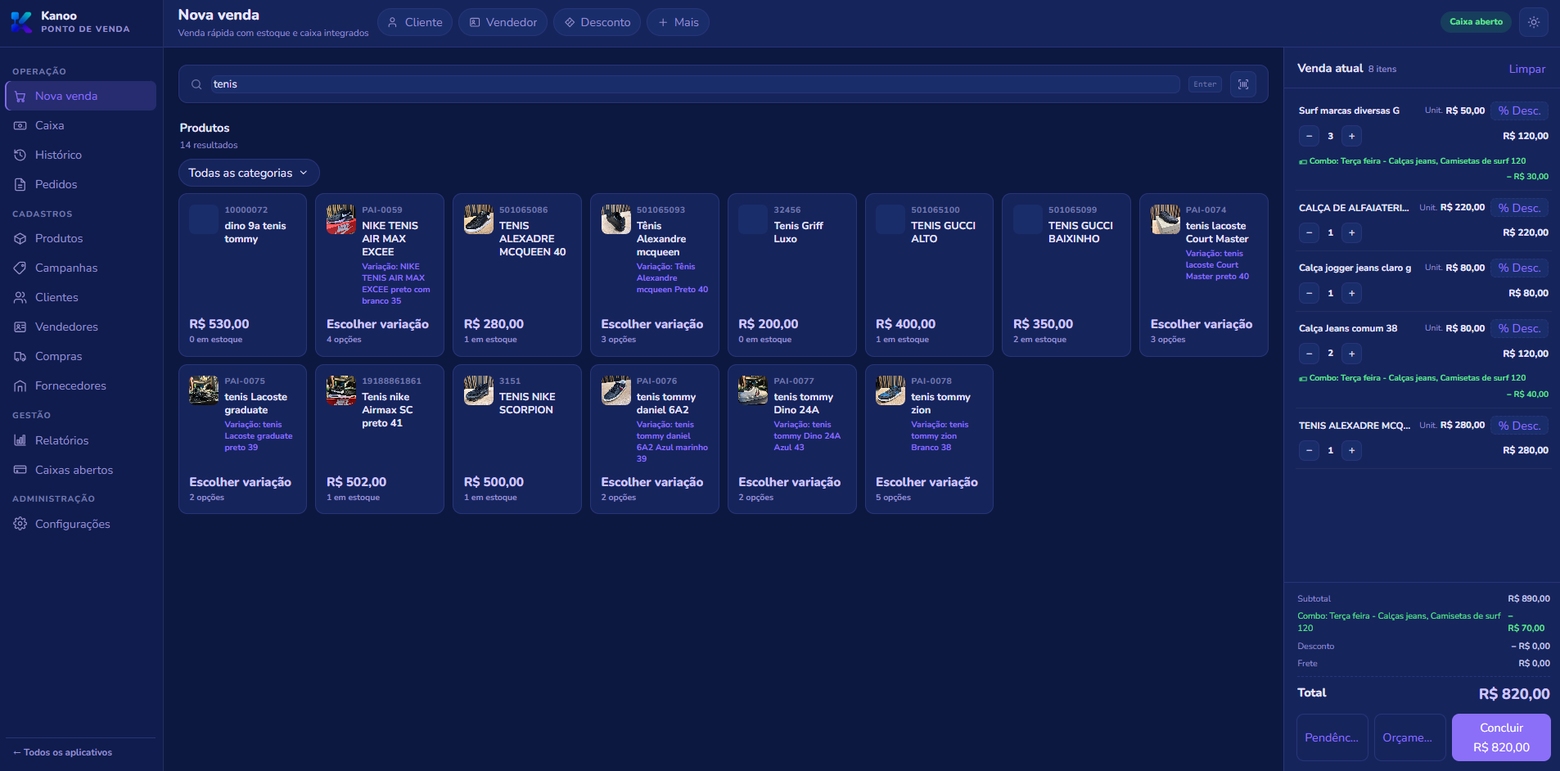Click the Kanoo logo icon
This screenshot has width=1560, height=771.
(21, 22)
